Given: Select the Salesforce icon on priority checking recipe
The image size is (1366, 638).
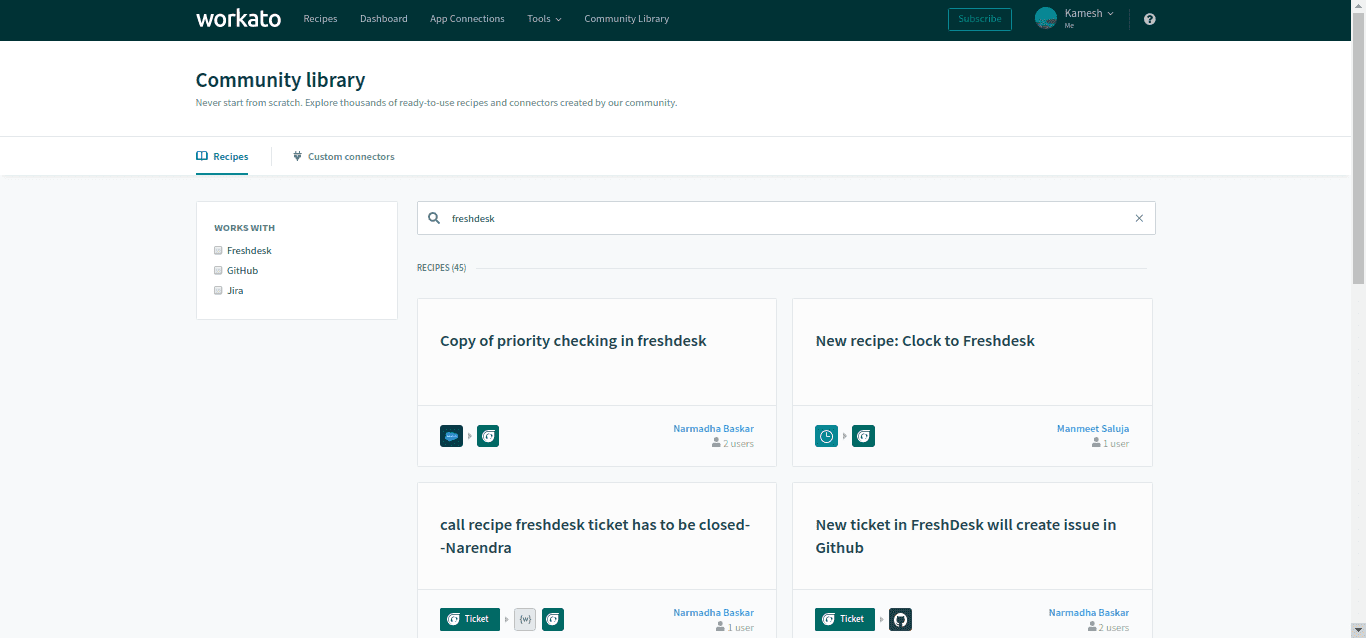Looking at the screenshot, I should click(451, 436).
